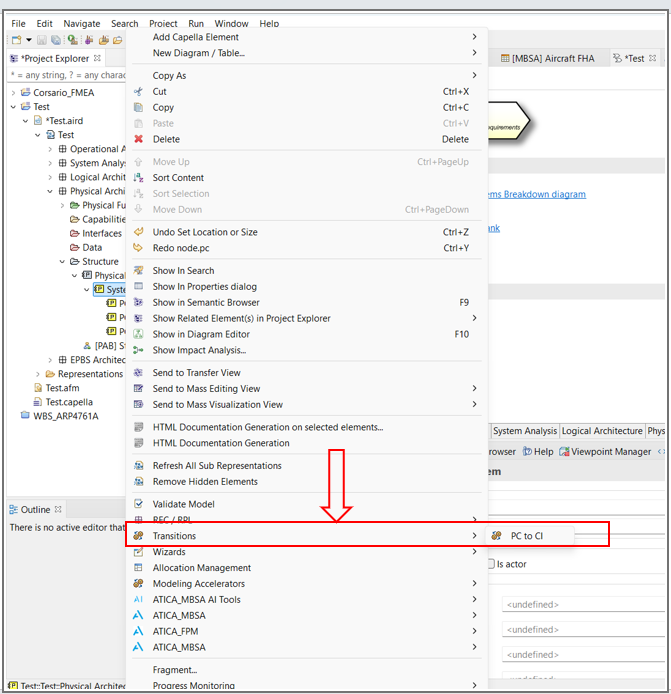Click the ATICA_MBSA AI Tools icon
This screenshot has height=694, width=671.
(139, 599)
